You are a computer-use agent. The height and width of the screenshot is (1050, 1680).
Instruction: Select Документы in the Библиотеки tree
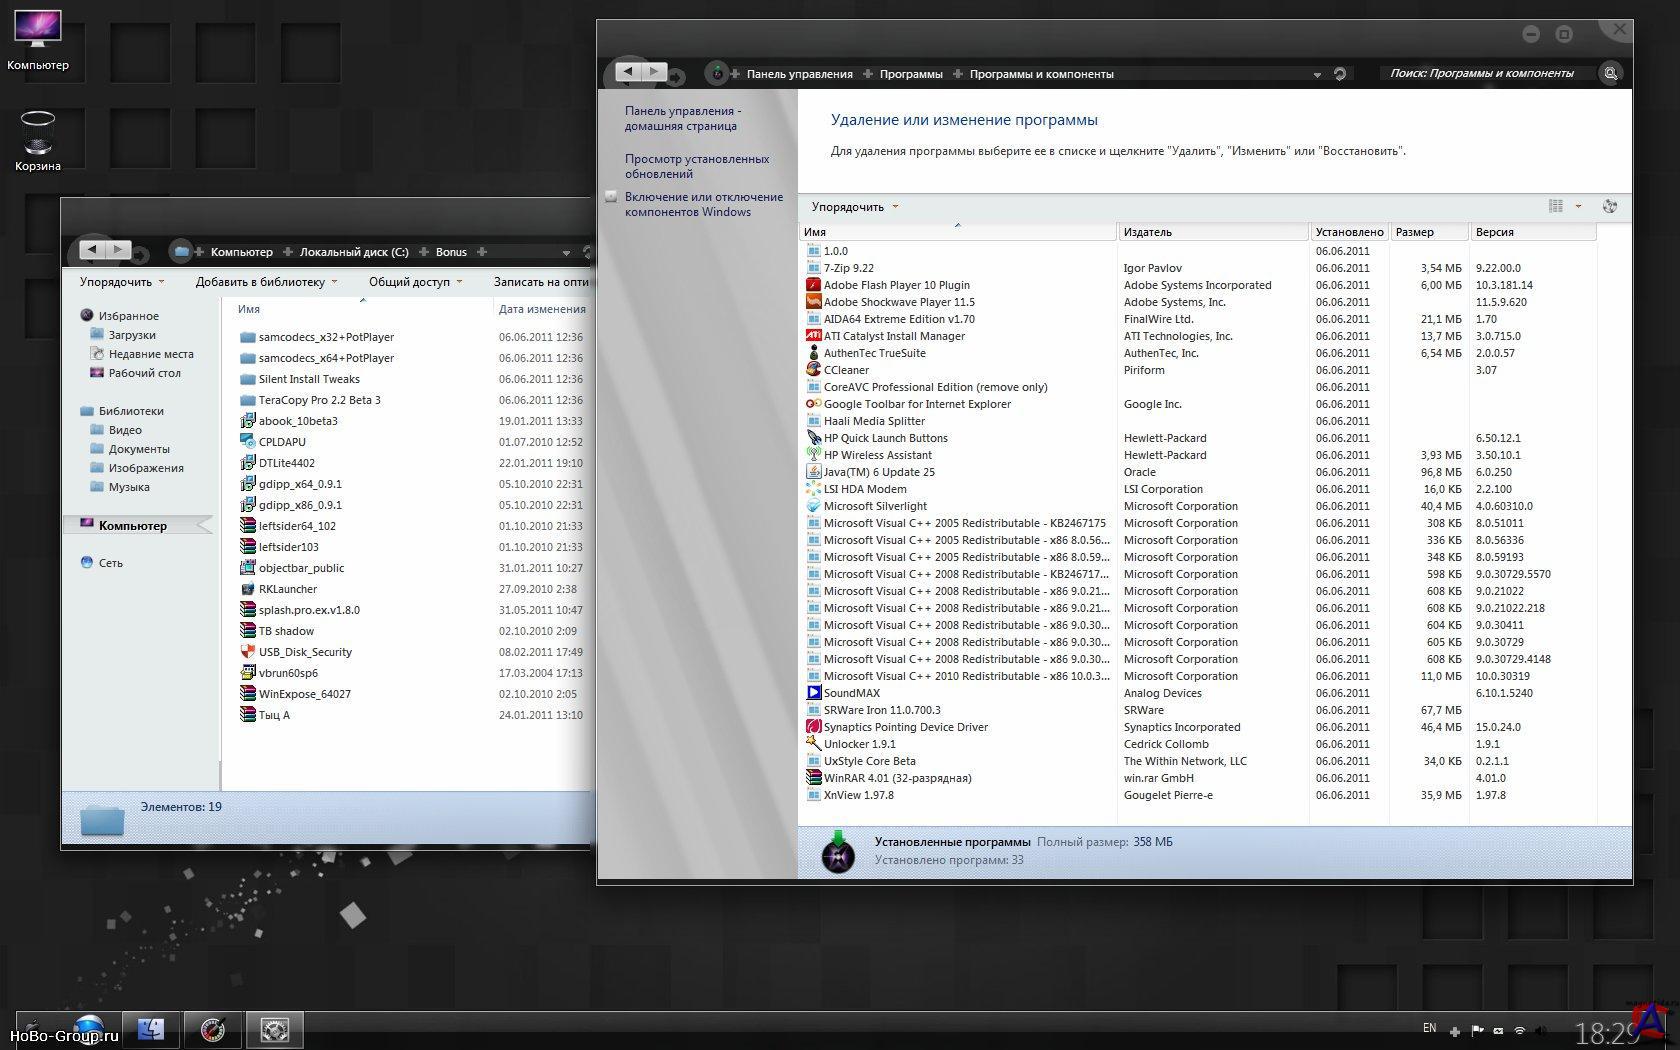point(139,449)
